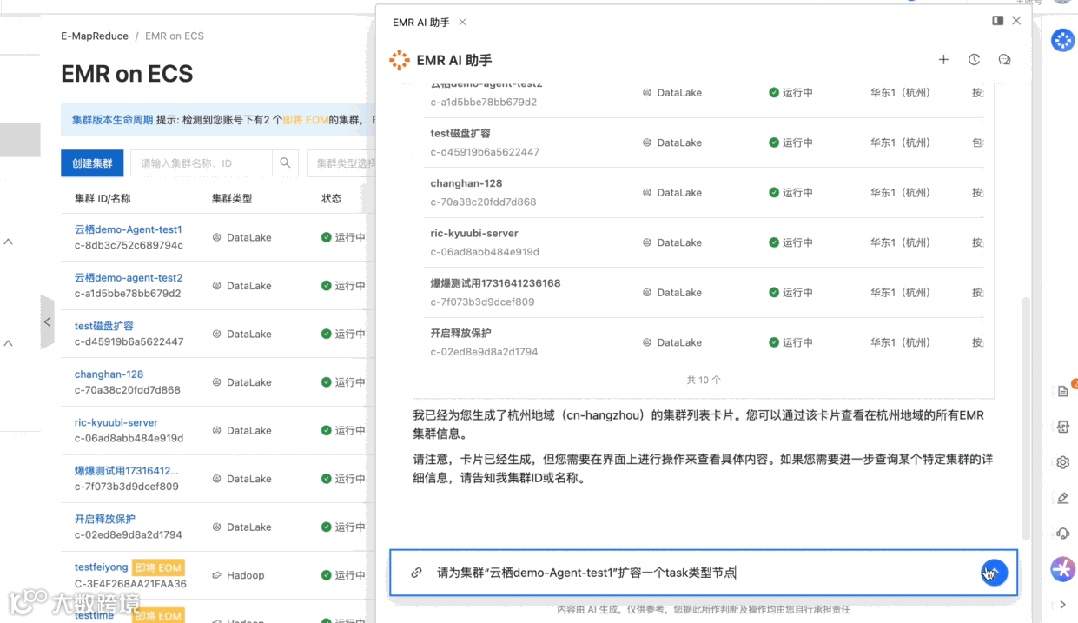Image resolution: width=1078 pixels, height=623 pixels.
Task: Collapse the left navigation panel arrow
Action: tap(47, 322)
